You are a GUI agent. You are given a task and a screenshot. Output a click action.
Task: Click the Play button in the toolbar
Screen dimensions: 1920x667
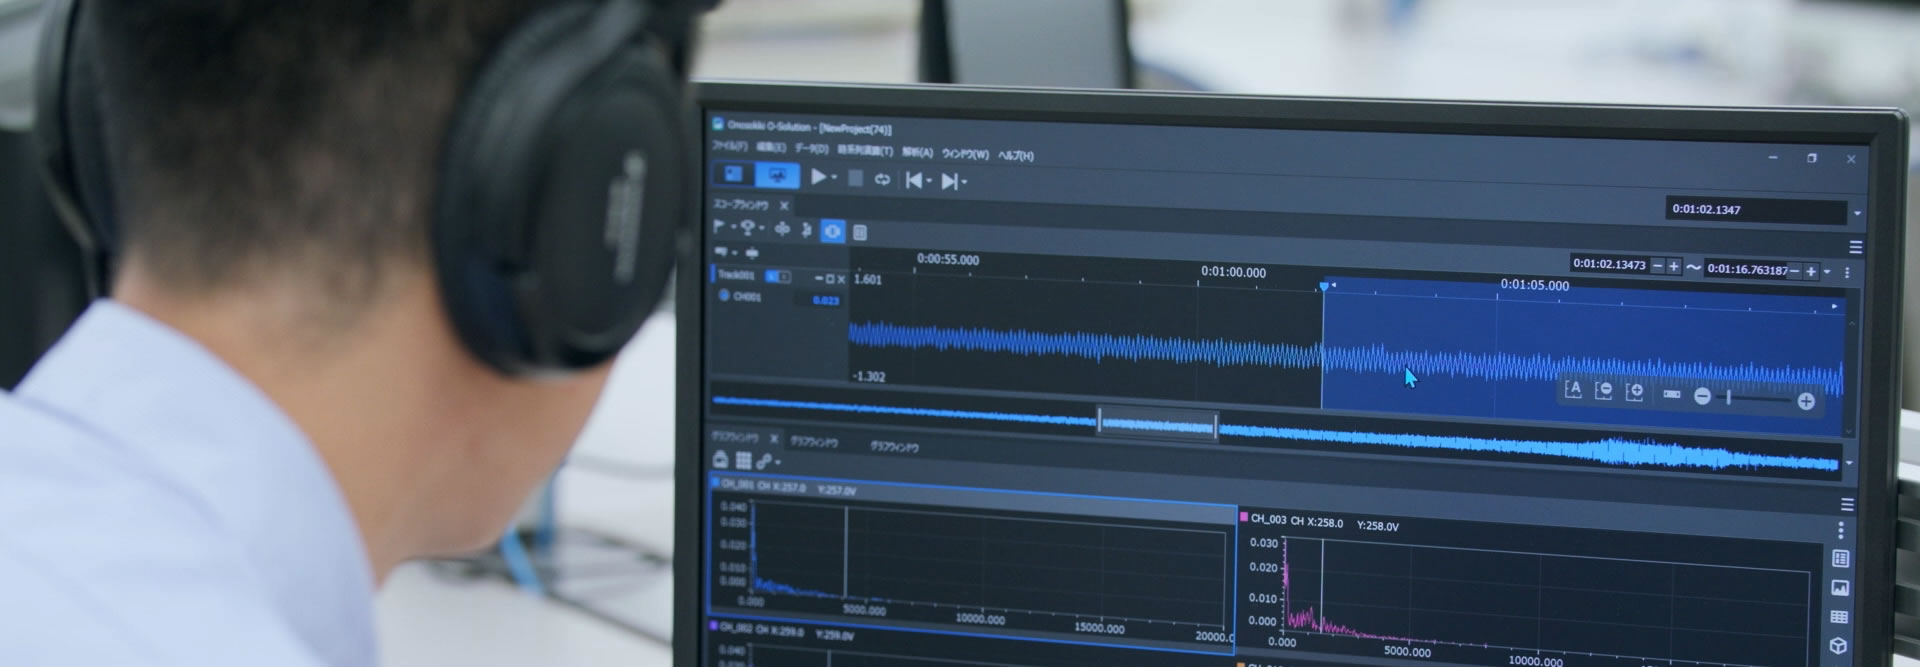click(818, 177)
